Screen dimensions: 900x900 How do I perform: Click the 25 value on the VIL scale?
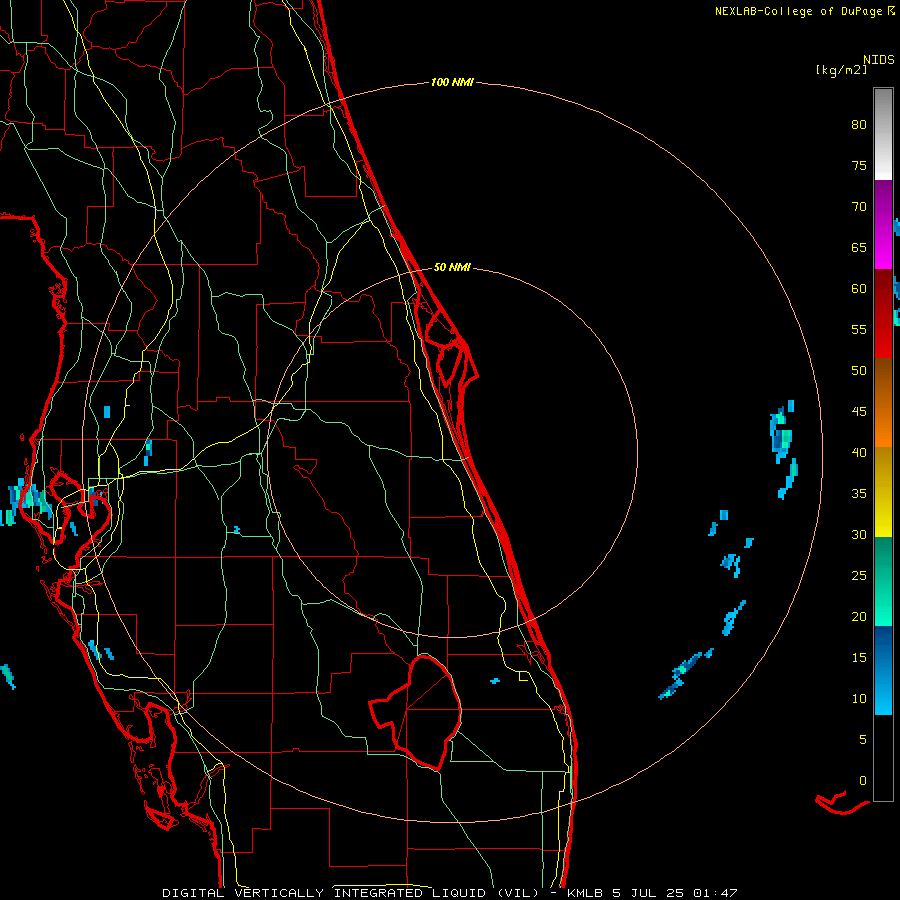click(859, 575)
